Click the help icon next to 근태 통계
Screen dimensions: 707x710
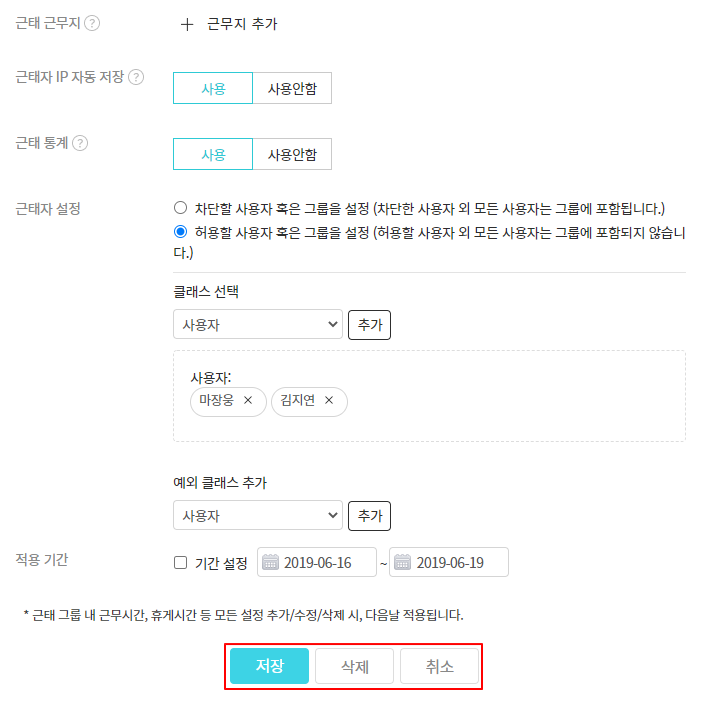[80, 143]
